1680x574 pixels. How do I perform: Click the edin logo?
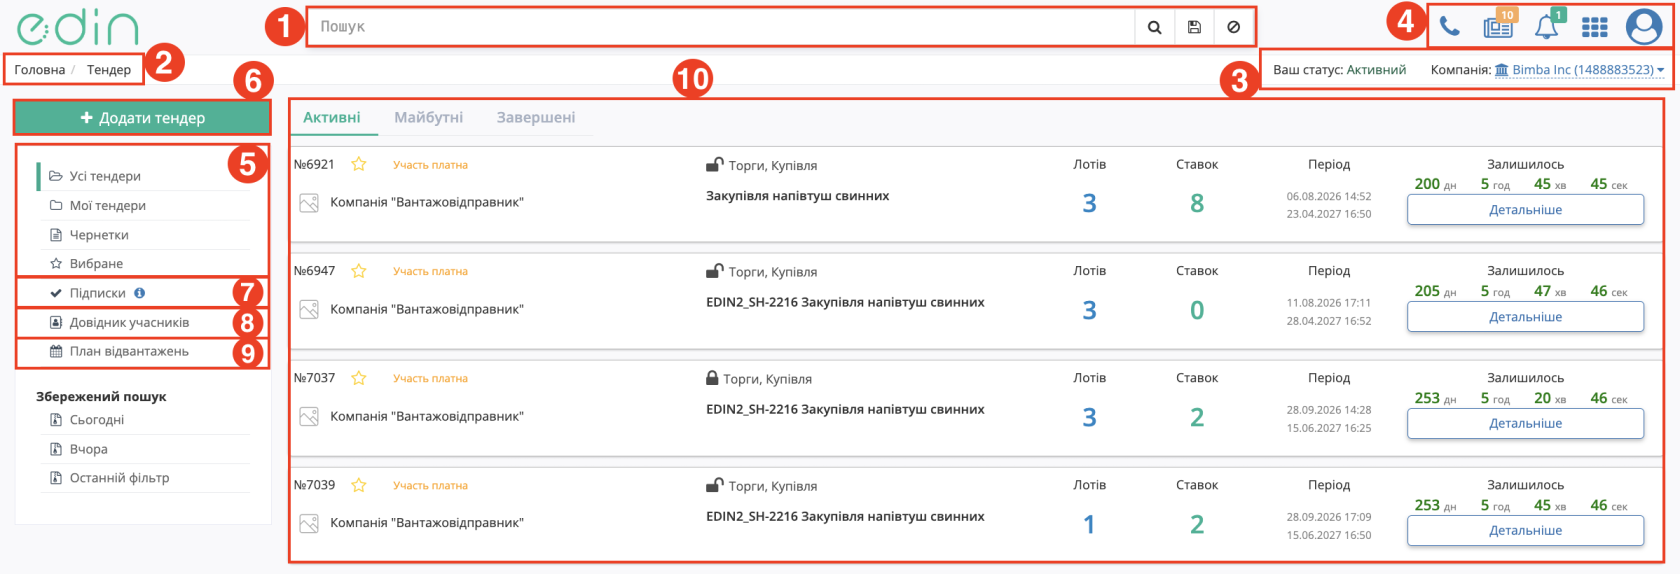78,27
